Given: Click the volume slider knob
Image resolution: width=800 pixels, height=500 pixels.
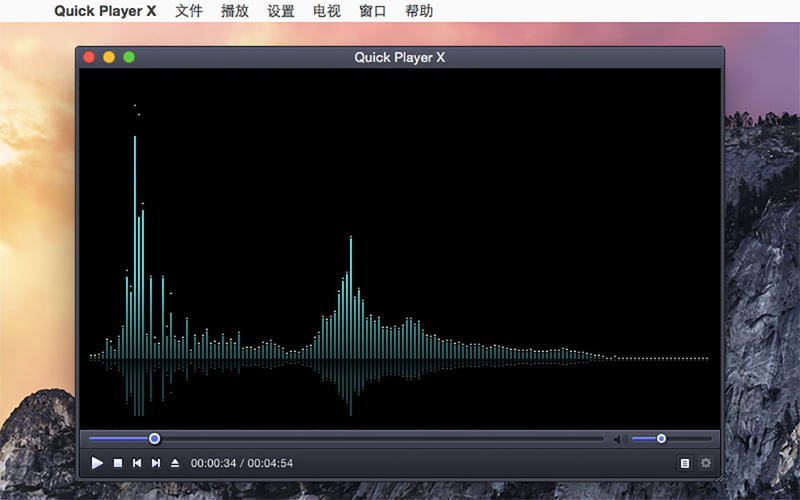Looking at the screenshot, I should click(661, 438).
